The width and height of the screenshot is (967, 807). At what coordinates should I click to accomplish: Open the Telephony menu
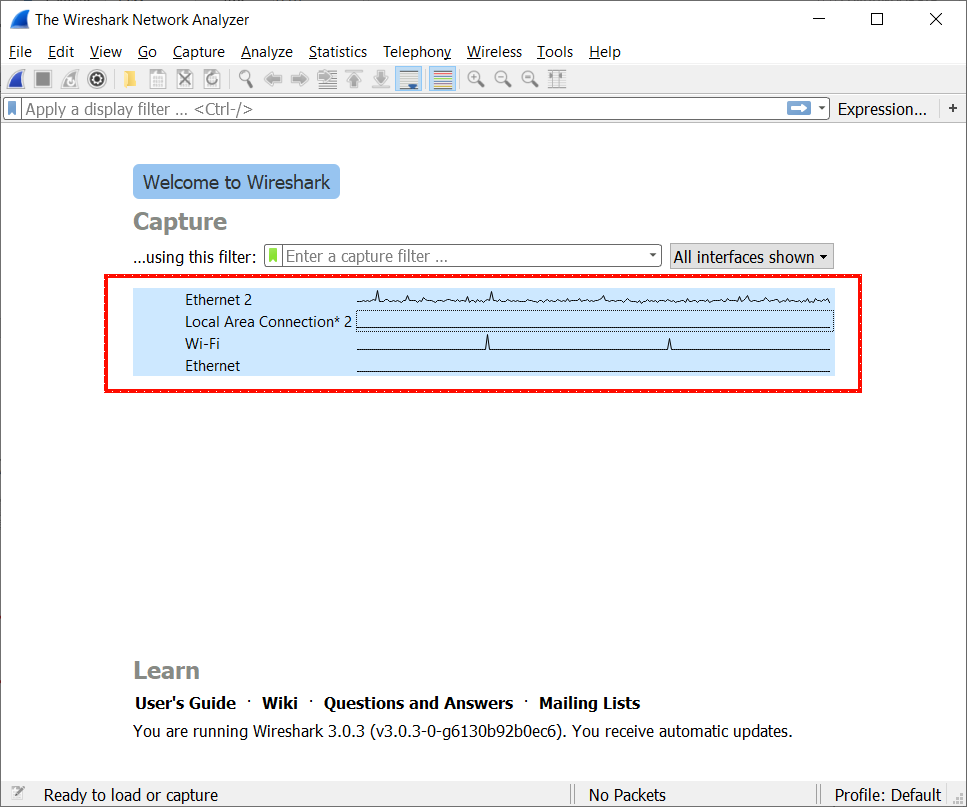click(417, 52)
